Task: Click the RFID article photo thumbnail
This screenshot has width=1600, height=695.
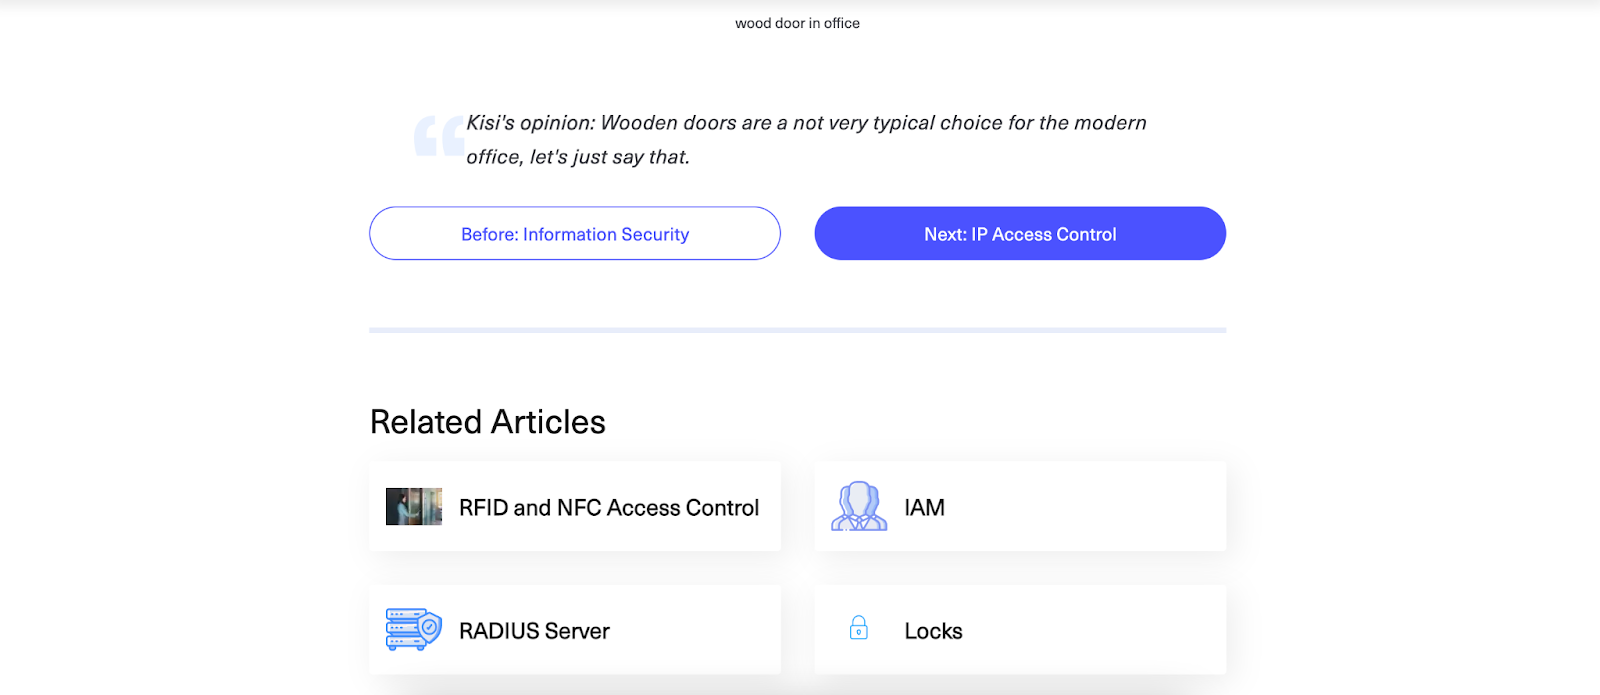Action: (x=414, y=506)
